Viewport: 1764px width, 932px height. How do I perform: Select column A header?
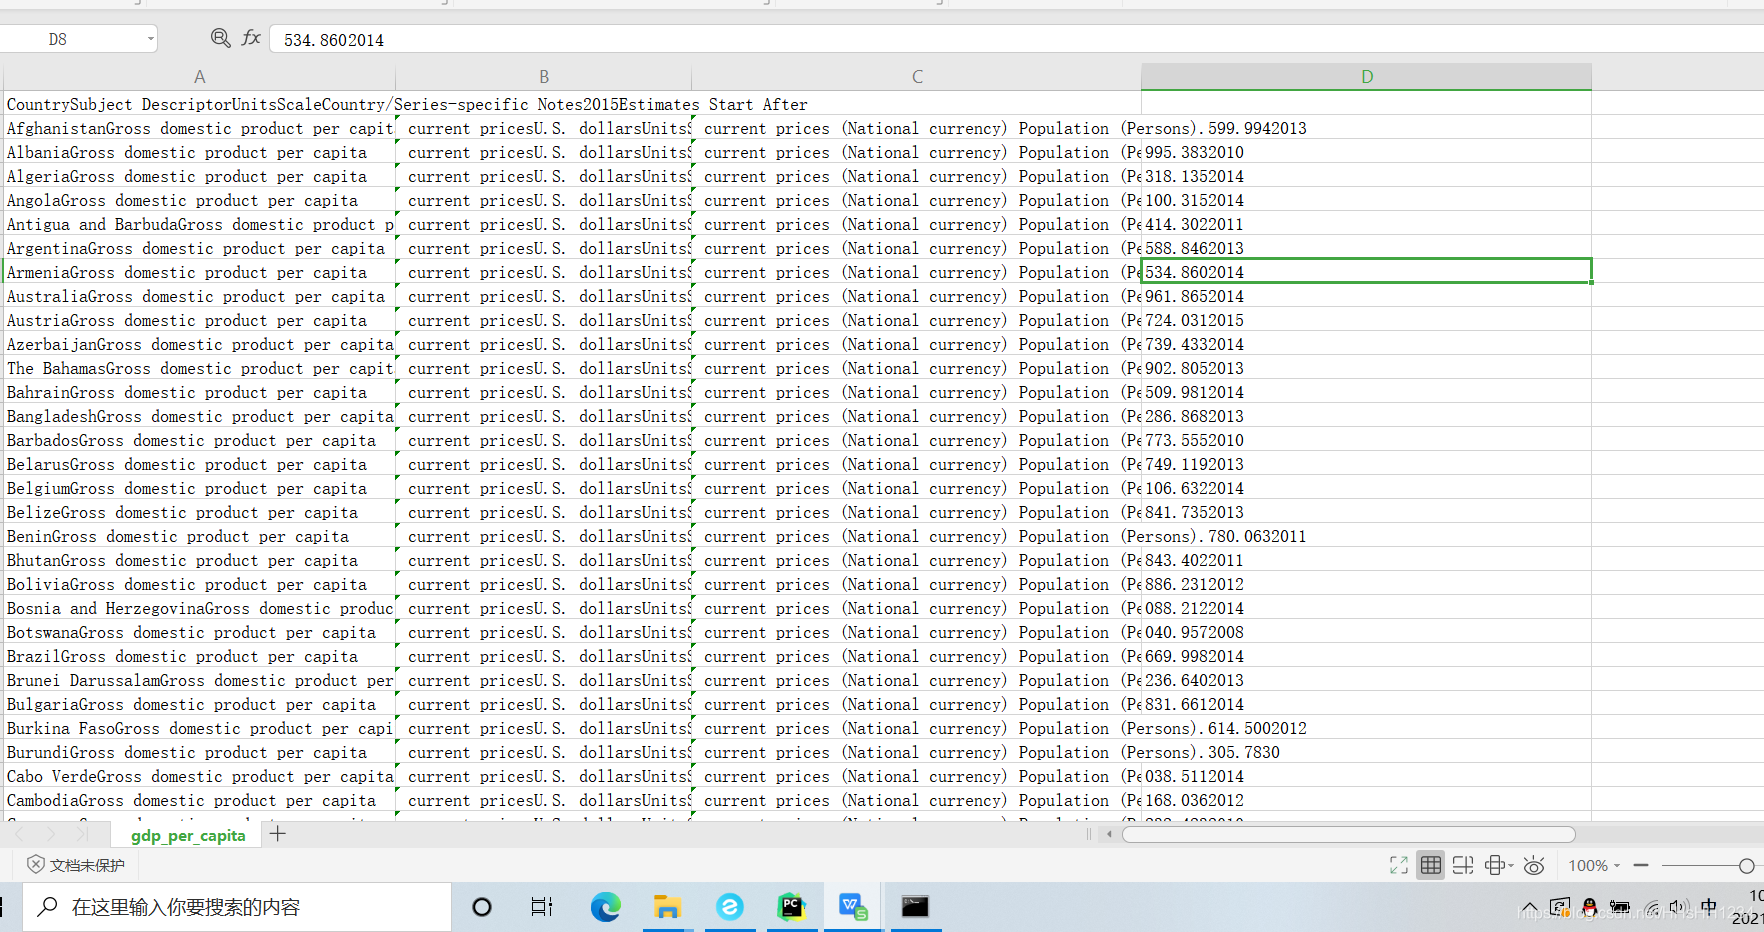(199, 77)
